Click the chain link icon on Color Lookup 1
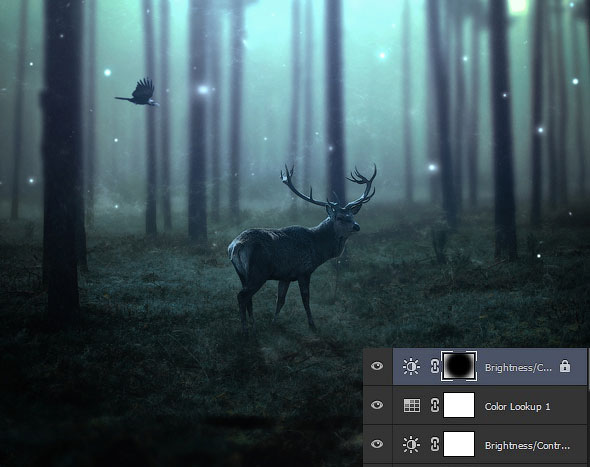 (435, 405)
